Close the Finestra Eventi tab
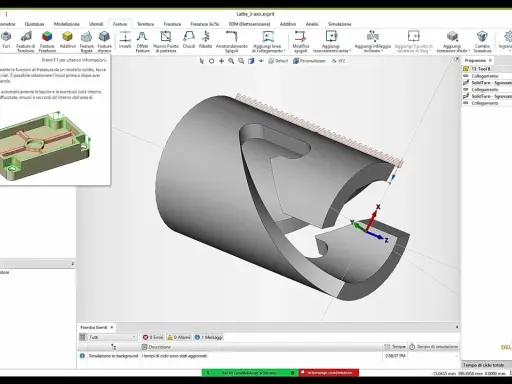 coord(112,327)
